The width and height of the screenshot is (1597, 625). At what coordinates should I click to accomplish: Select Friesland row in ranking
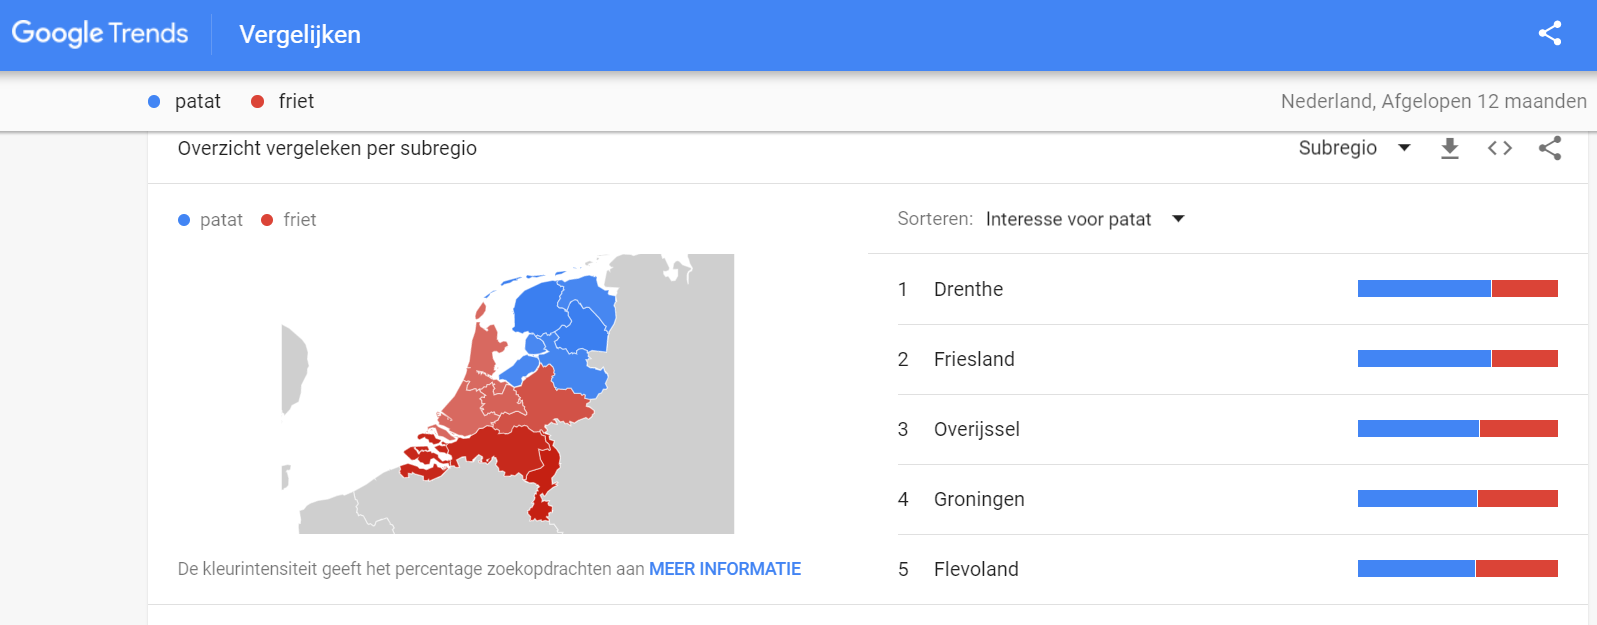(974, 359)
